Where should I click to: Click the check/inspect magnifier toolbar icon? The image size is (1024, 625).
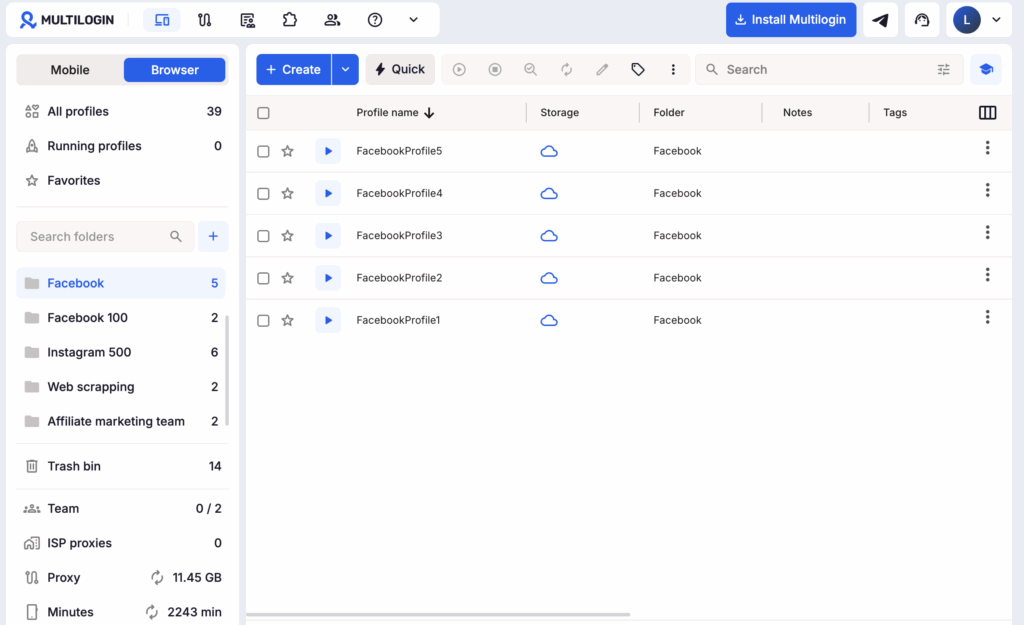(x=530, y=69)
